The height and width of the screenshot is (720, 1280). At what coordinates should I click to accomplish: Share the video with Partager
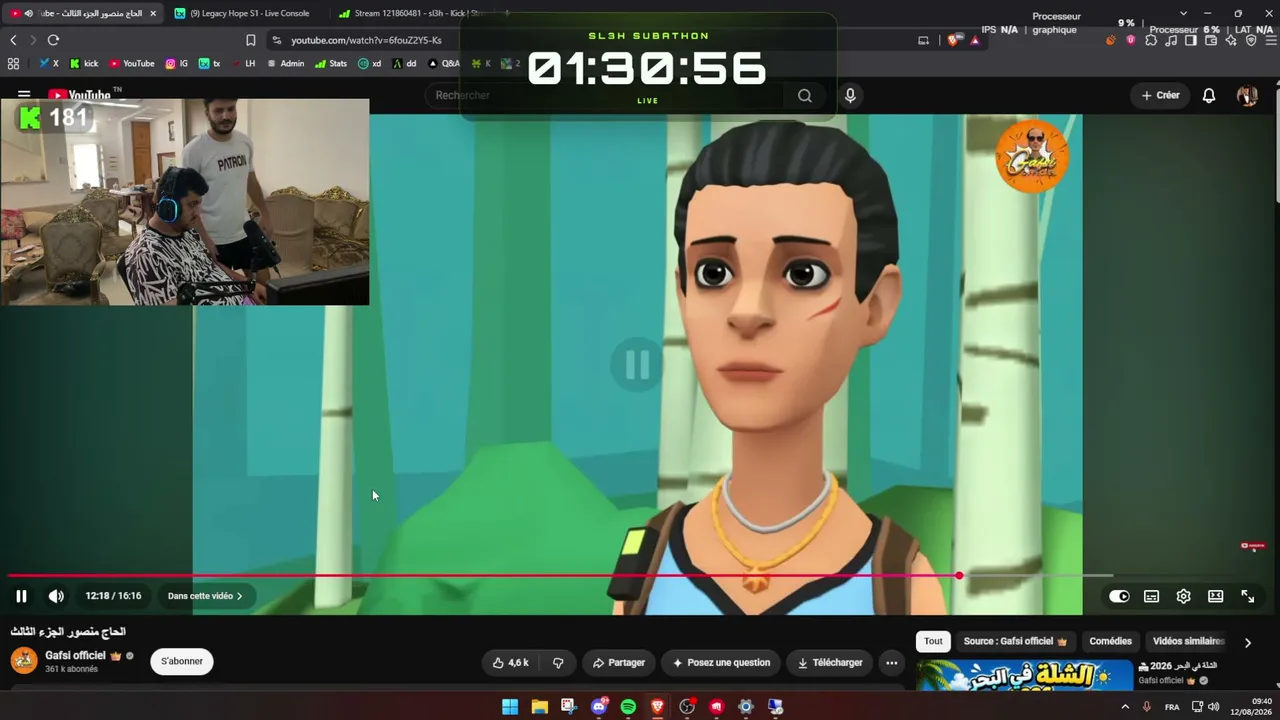pos(618,662)
